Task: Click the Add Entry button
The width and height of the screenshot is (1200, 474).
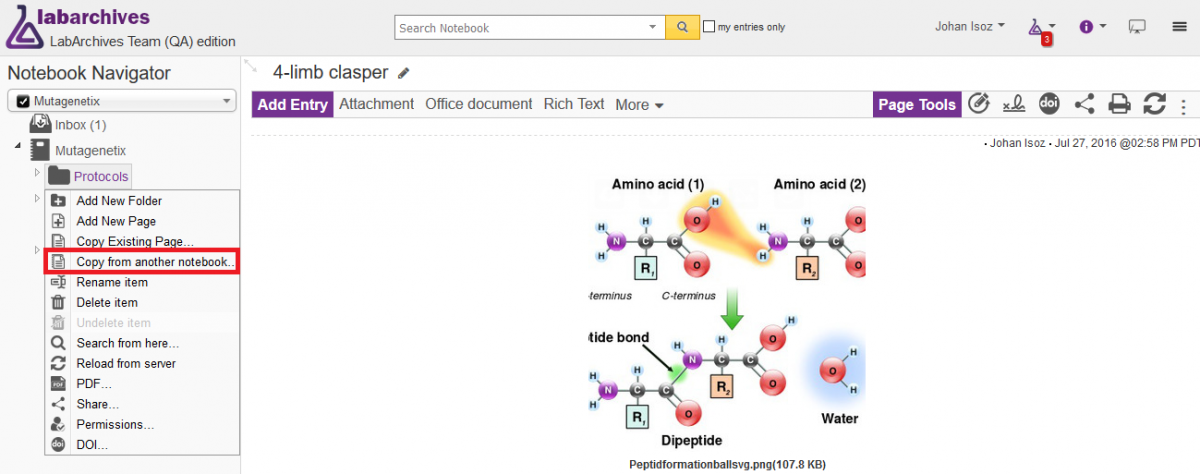Action: (x=293, y=104)
